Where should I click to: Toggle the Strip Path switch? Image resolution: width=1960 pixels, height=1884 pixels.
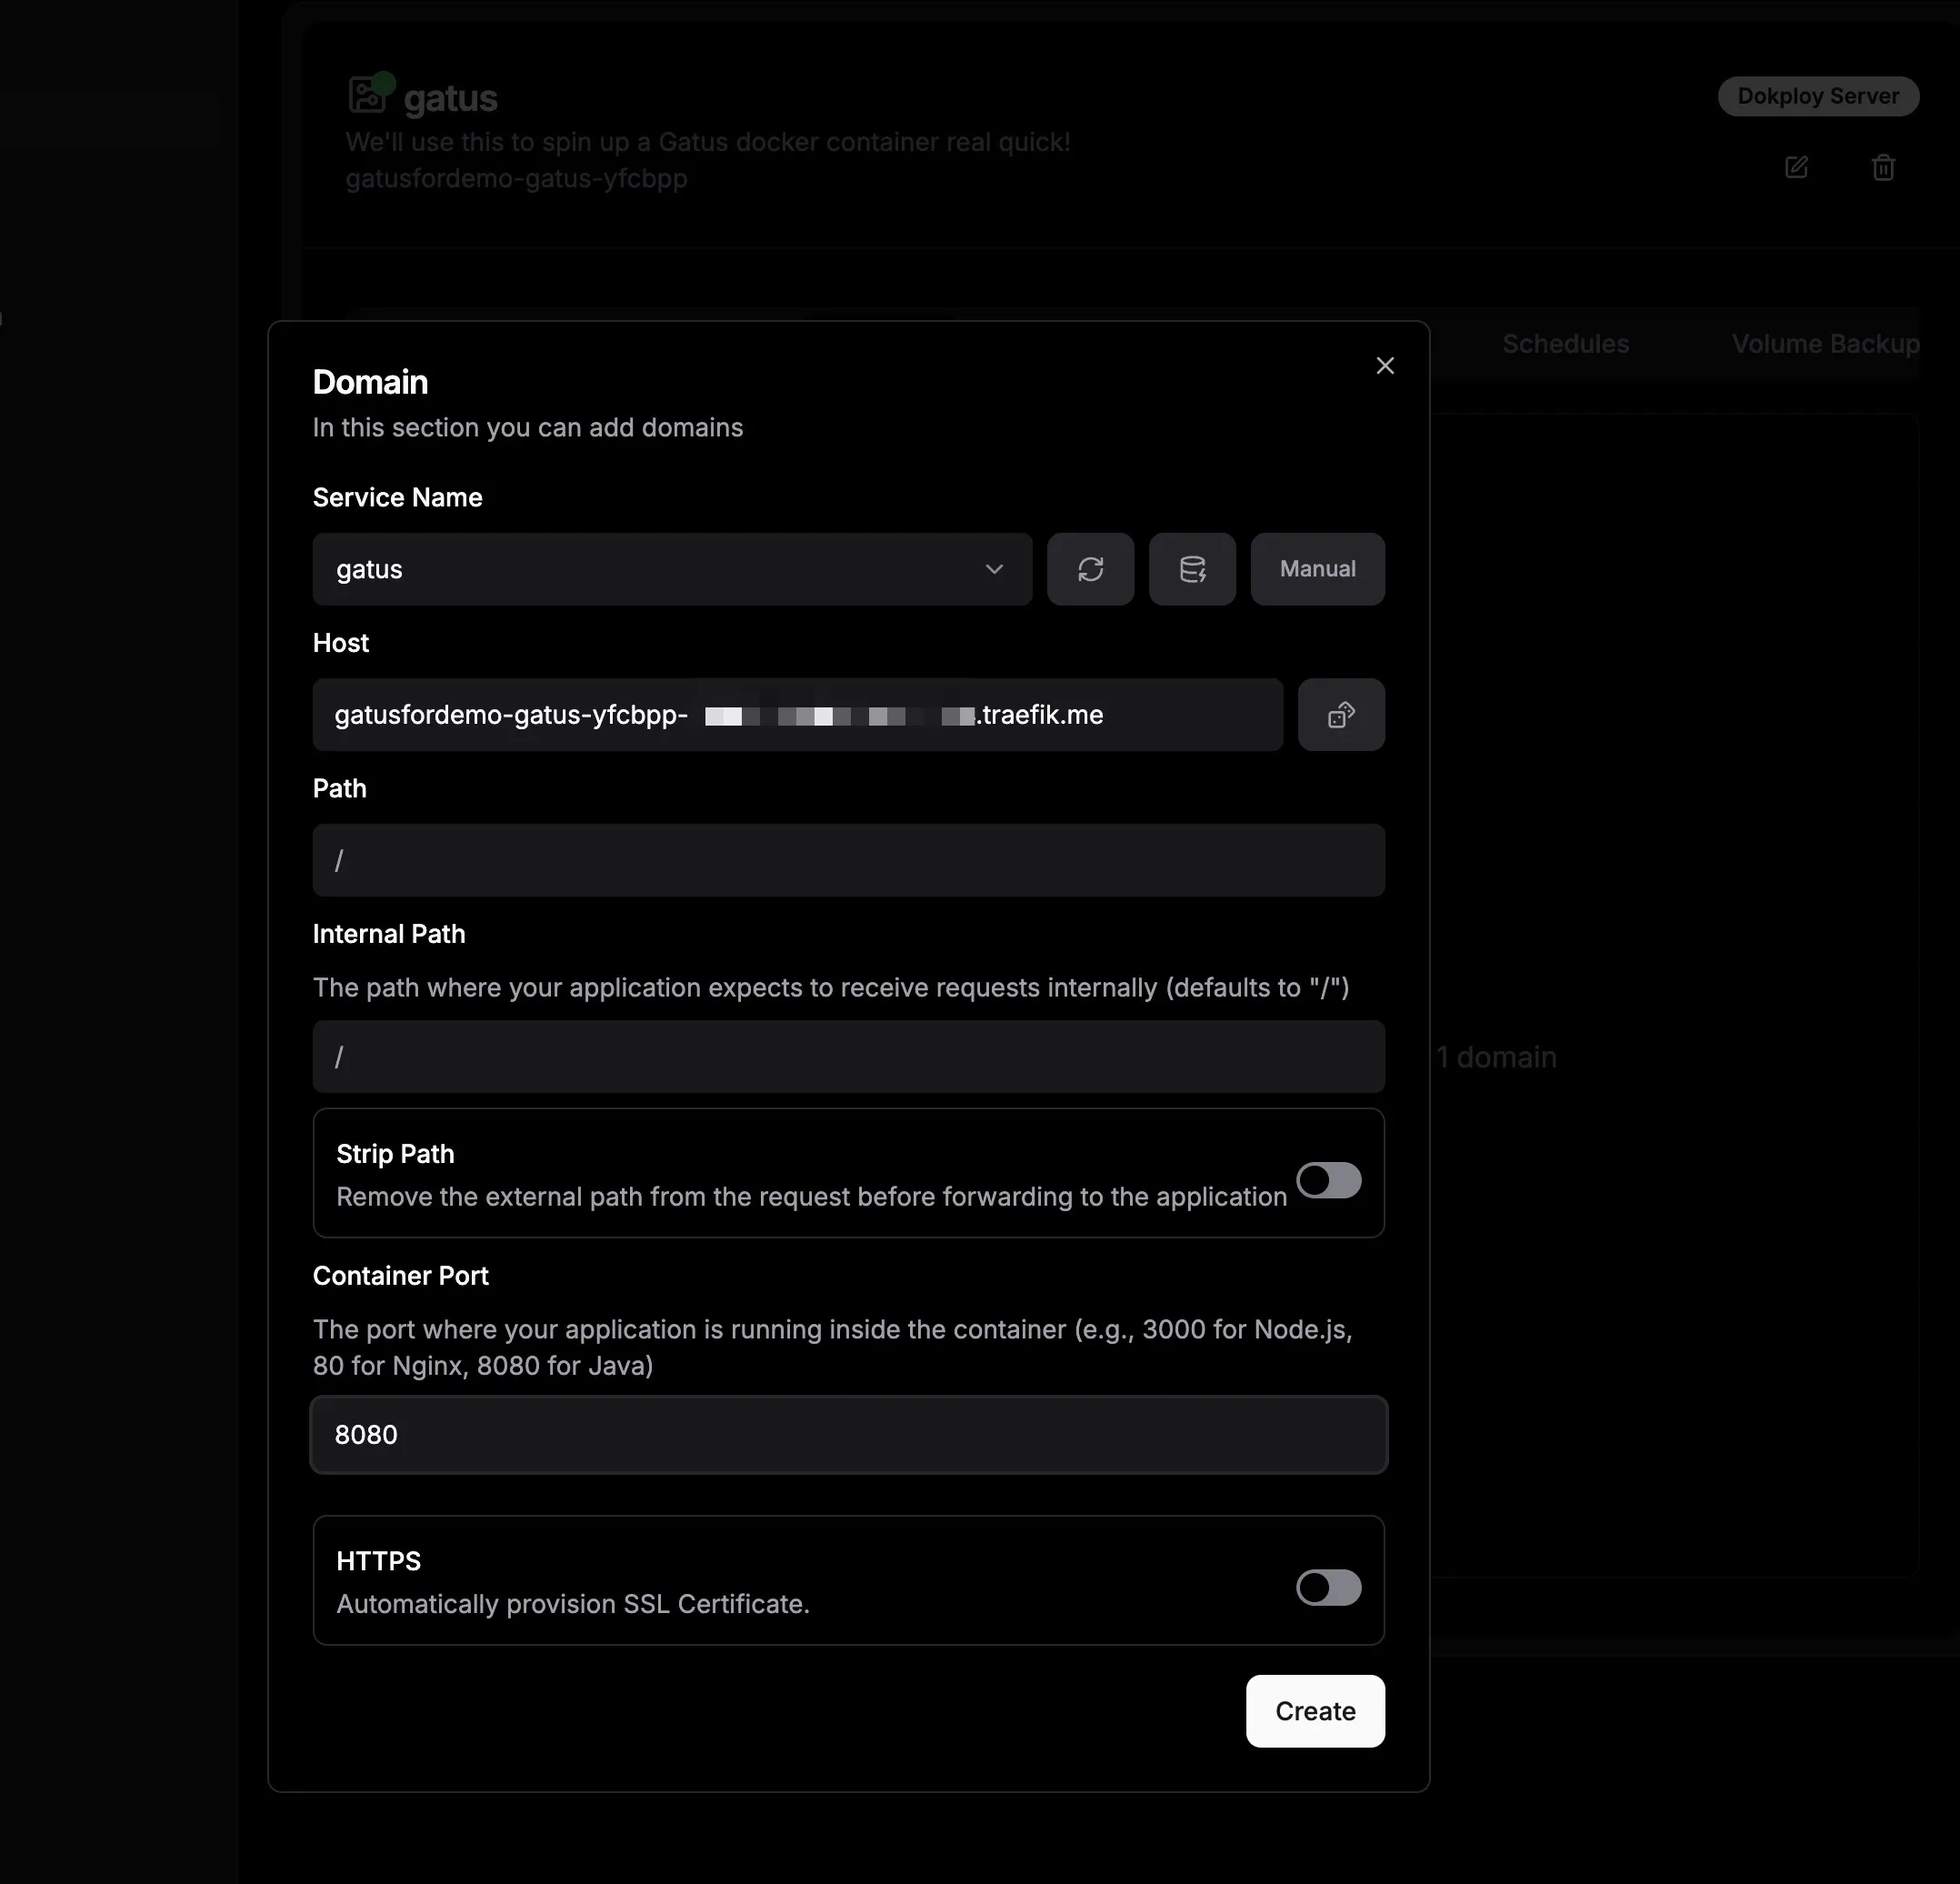click(x=1328, y=1180)
